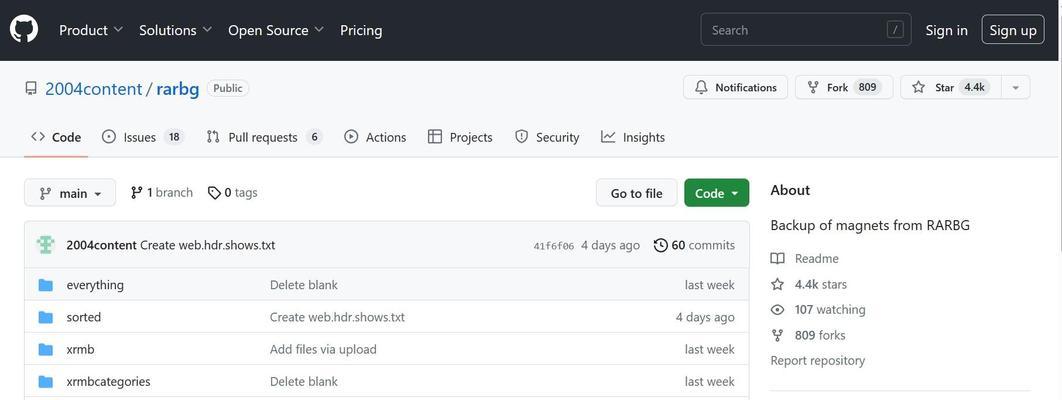This screenshot has width=1062, height=400.
Task: Click the folder icon for xrmb
Action: pos(45,349)
